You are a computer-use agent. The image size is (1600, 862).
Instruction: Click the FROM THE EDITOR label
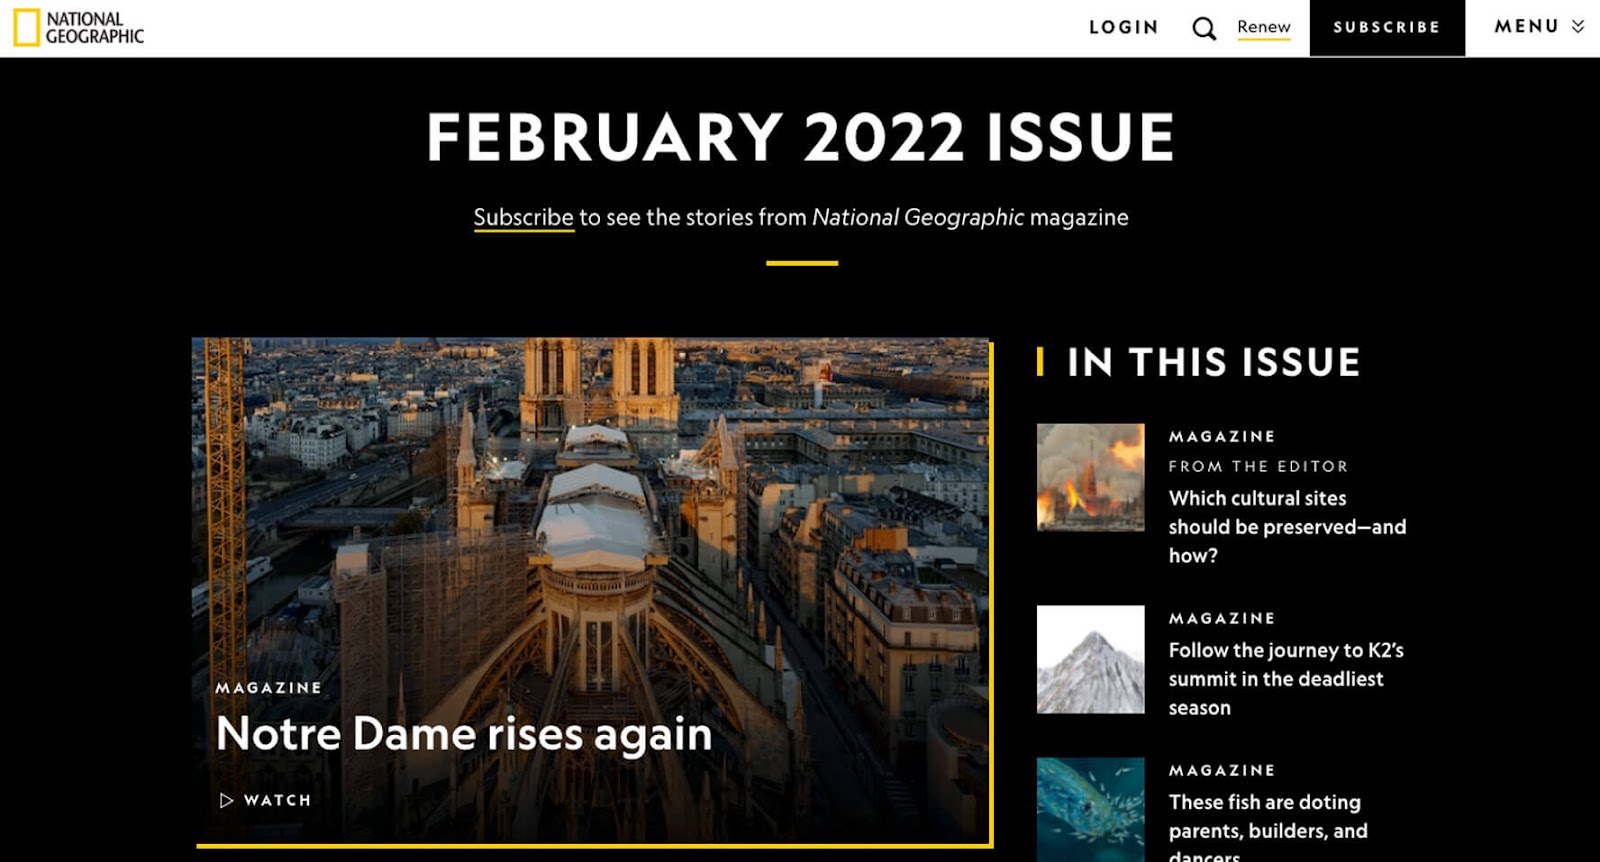tap(1258, 466)
